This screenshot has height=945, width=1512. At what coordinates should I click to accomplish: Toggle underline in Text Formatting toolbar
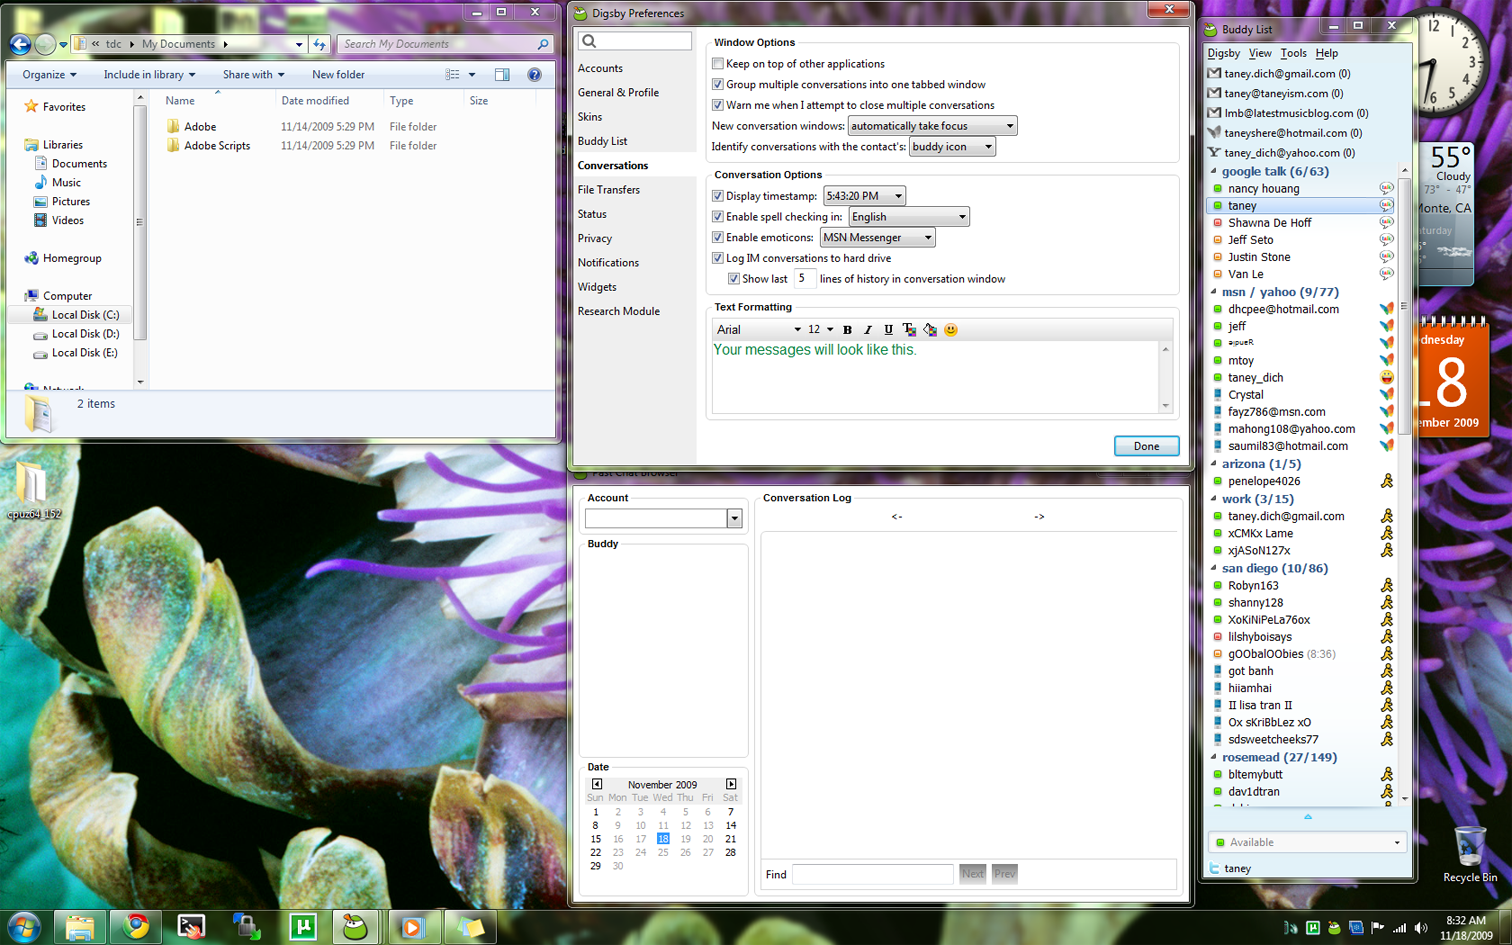coord(888,330)
